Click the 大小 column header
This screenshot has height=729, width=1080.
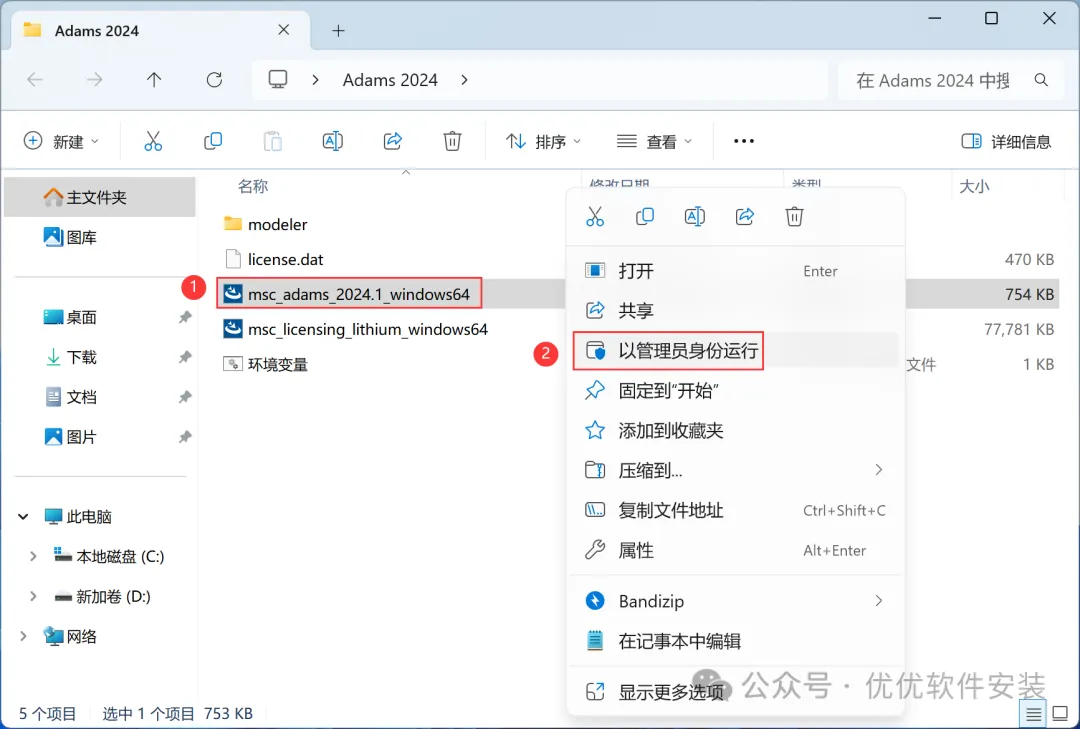click(x=974, y=186)
